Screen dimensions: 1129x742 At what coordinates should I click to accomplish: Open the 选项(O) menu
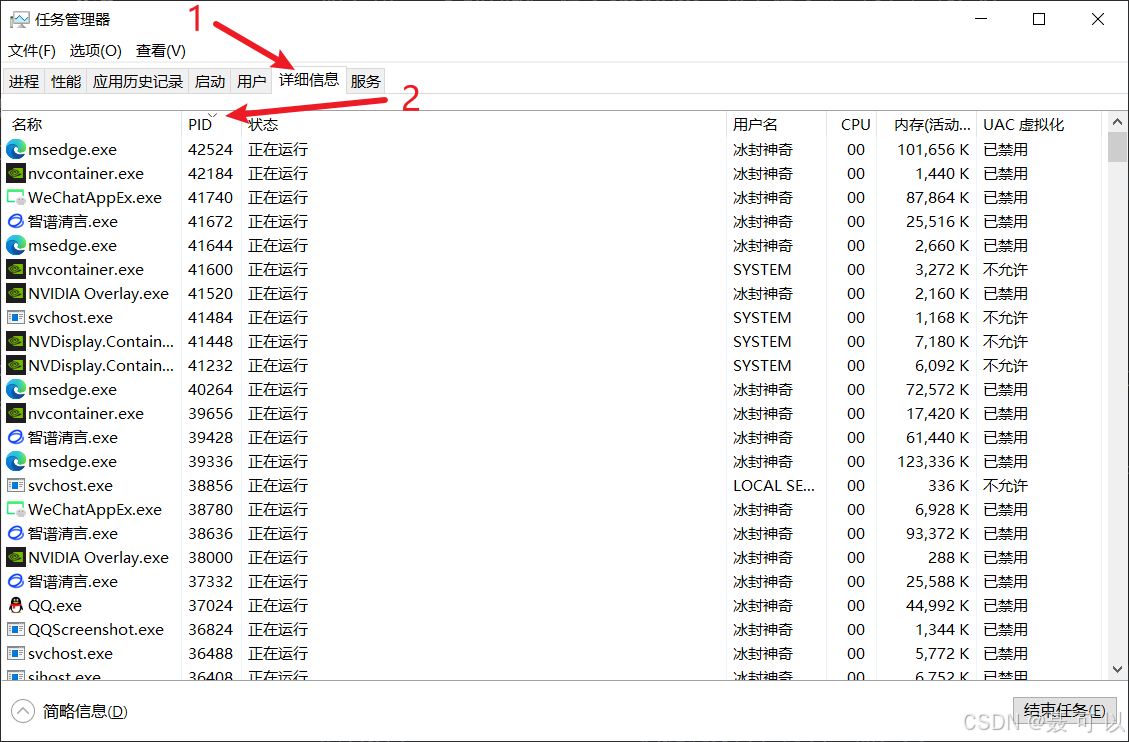(x=96, y=50)
